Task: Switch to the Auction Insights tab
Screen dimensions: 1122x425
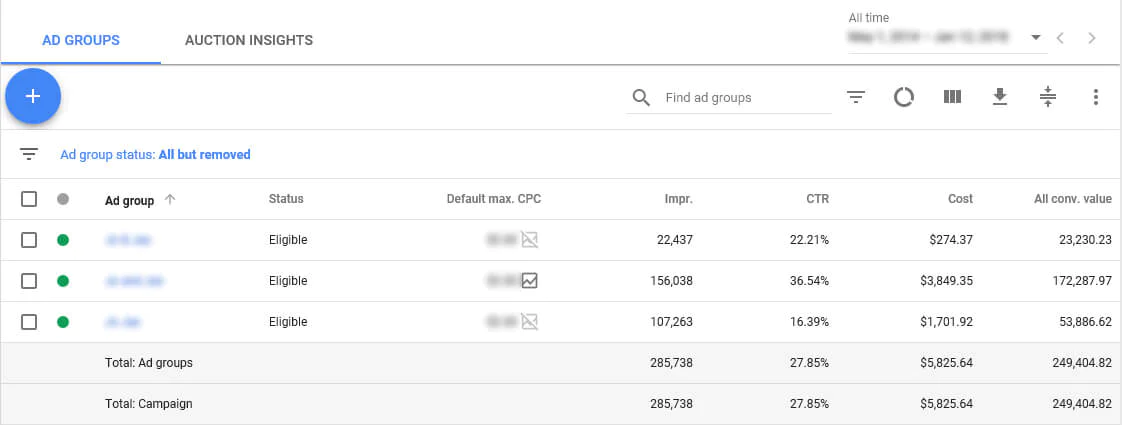Action: (x=249, y=41)
